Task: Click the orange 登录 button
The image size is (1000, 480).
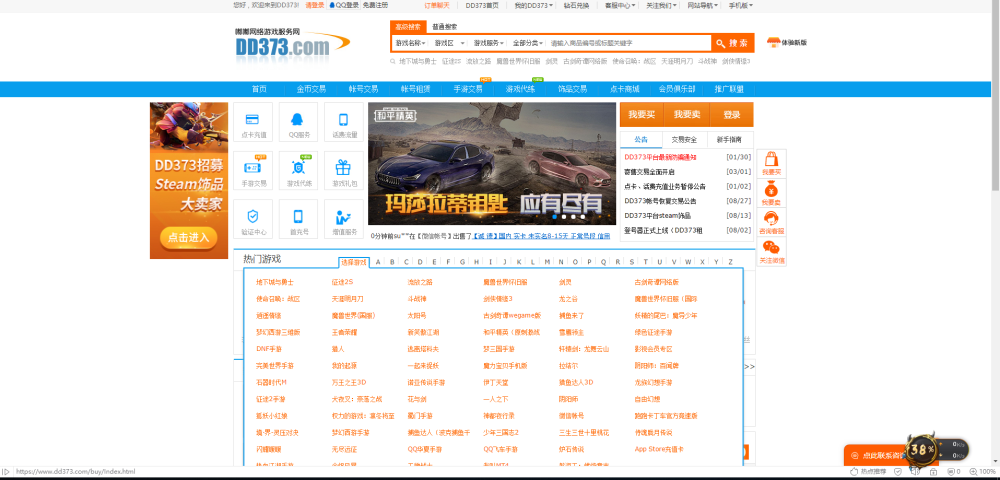Action: tap(732, 115)
